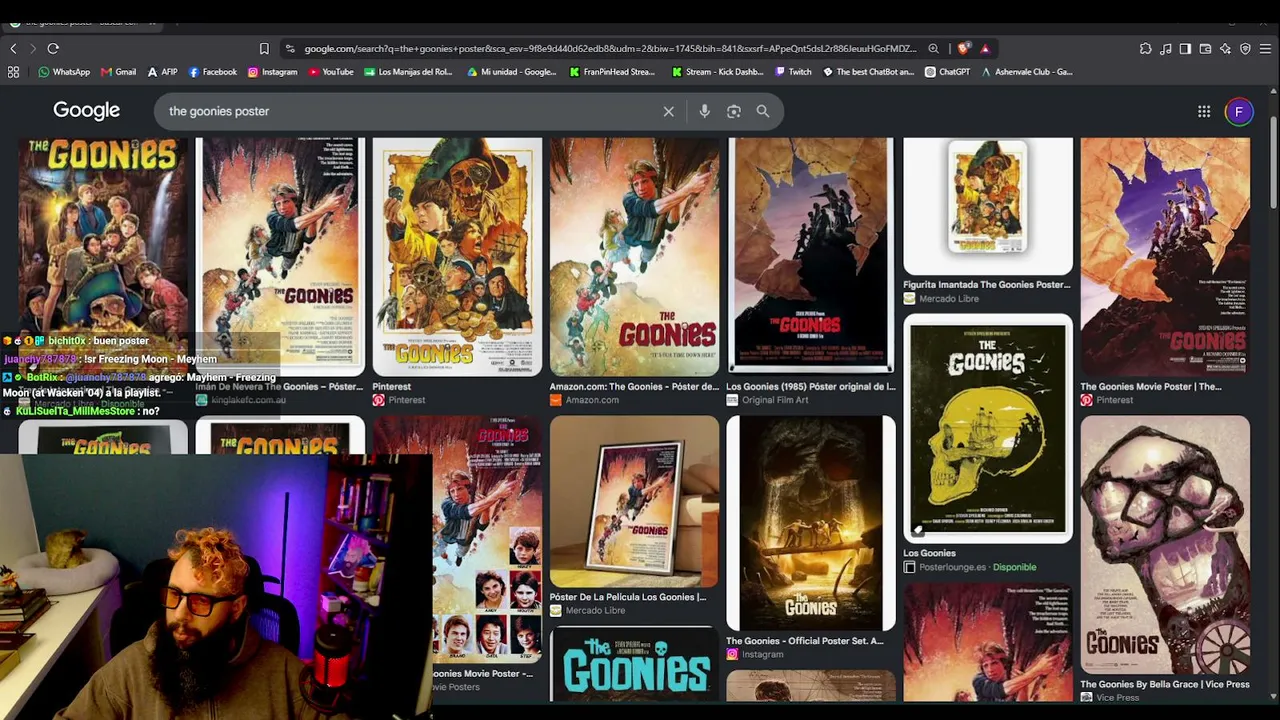Screen dimensions: 1280x720
Task: Open site information next to the URL
Action: point(290,48)
